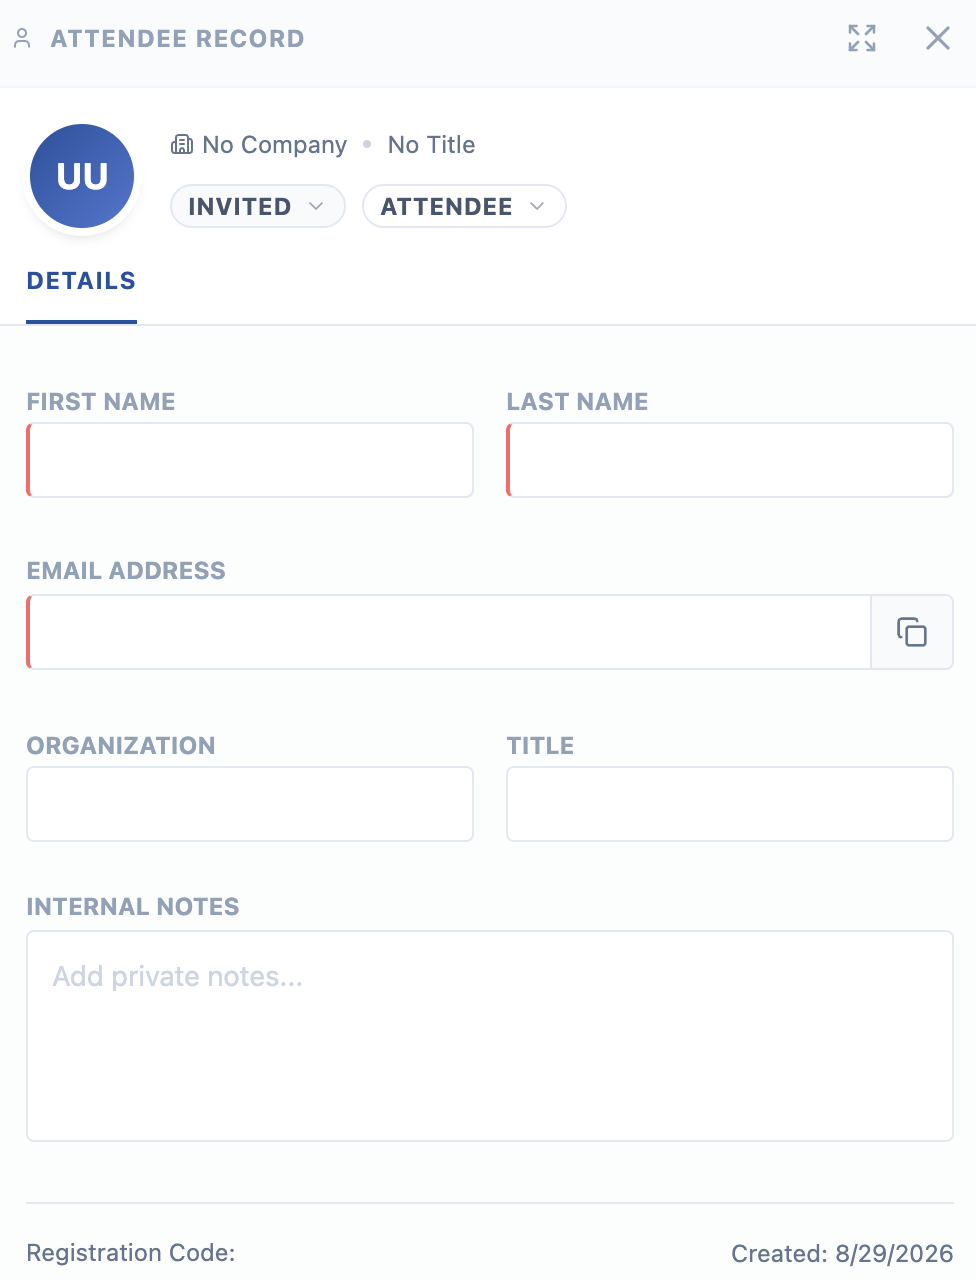Click the building icon next to No Company
This screenshot has height=1280, width=976.
(182, 145)
